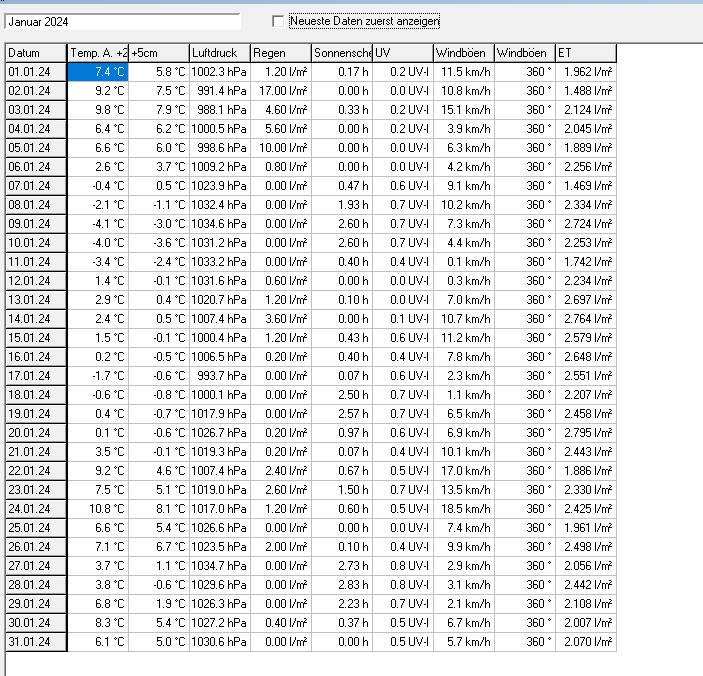Click the date cell 31.01.24
The height and width of the screenshot is (676, 703).
point(36,642)
